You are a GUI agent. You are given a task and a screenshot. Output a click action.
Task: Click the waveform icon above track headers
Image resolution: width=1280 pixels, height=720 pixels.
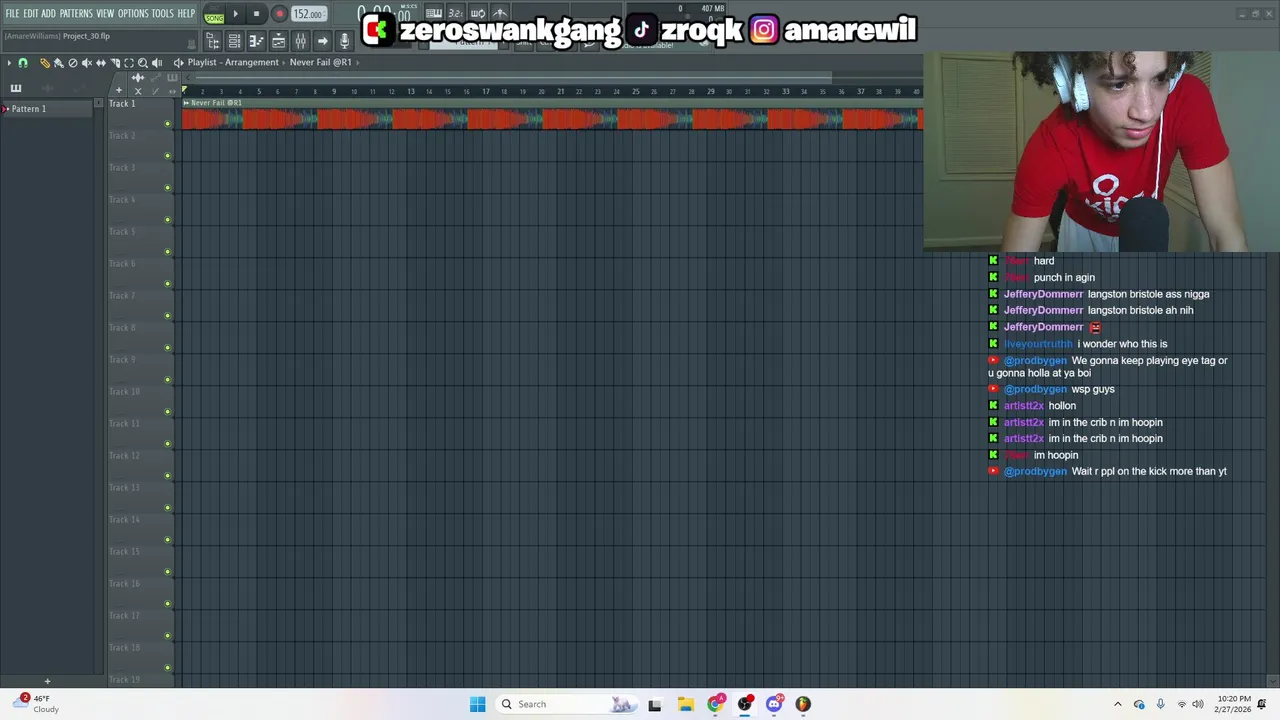[x=138, y=77]
